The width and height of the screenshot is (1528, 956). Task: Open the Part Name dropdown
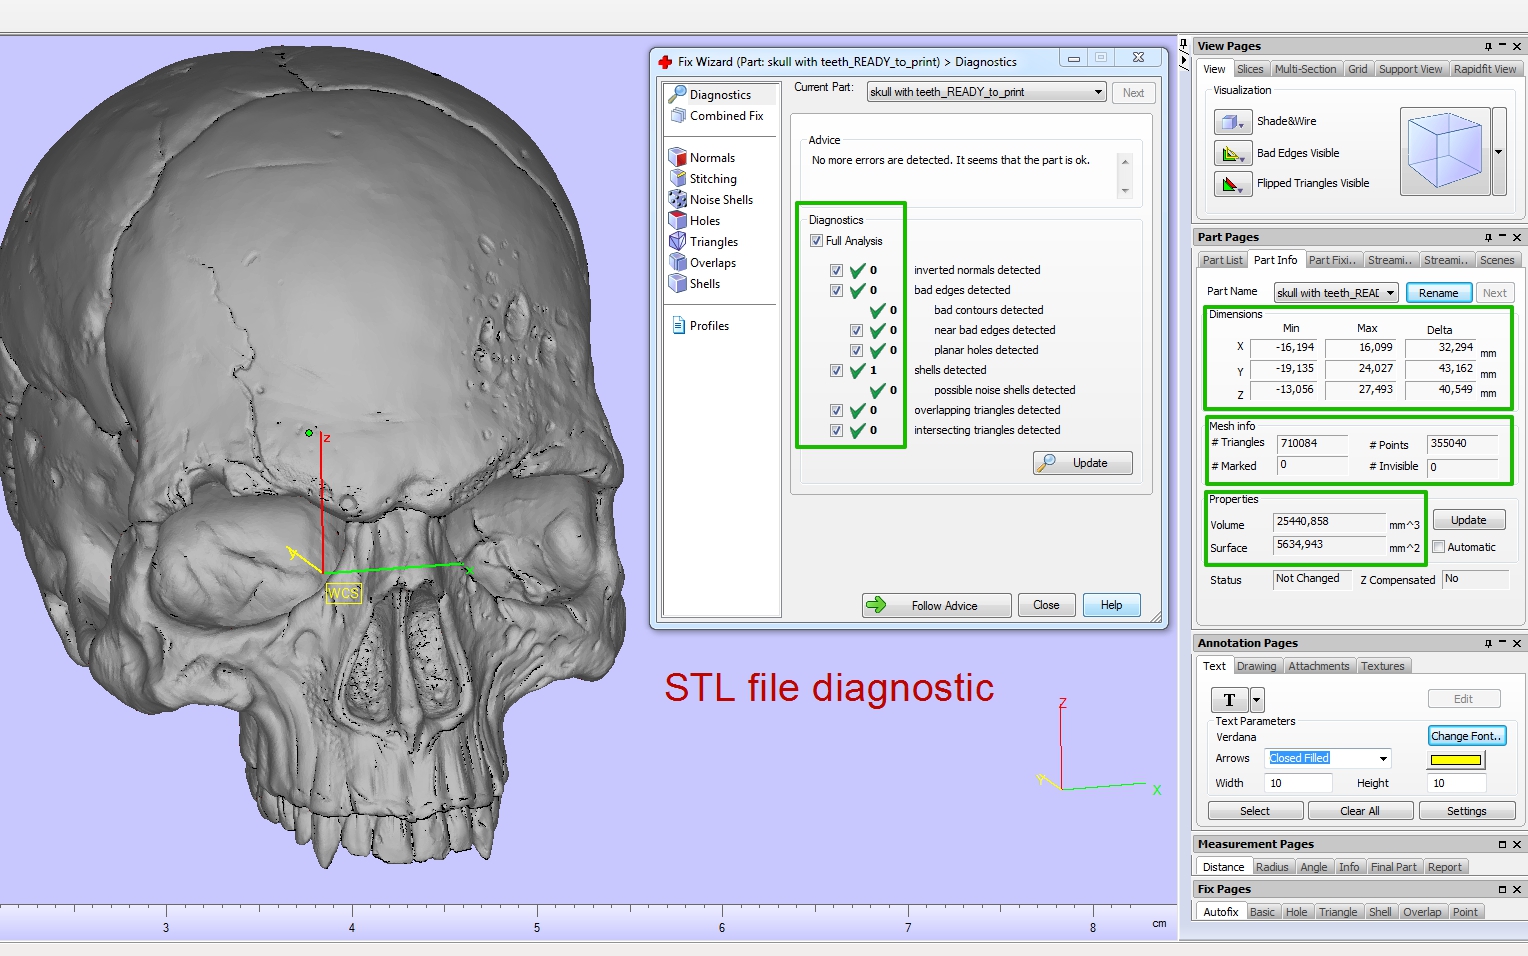tap(1390, 293)
